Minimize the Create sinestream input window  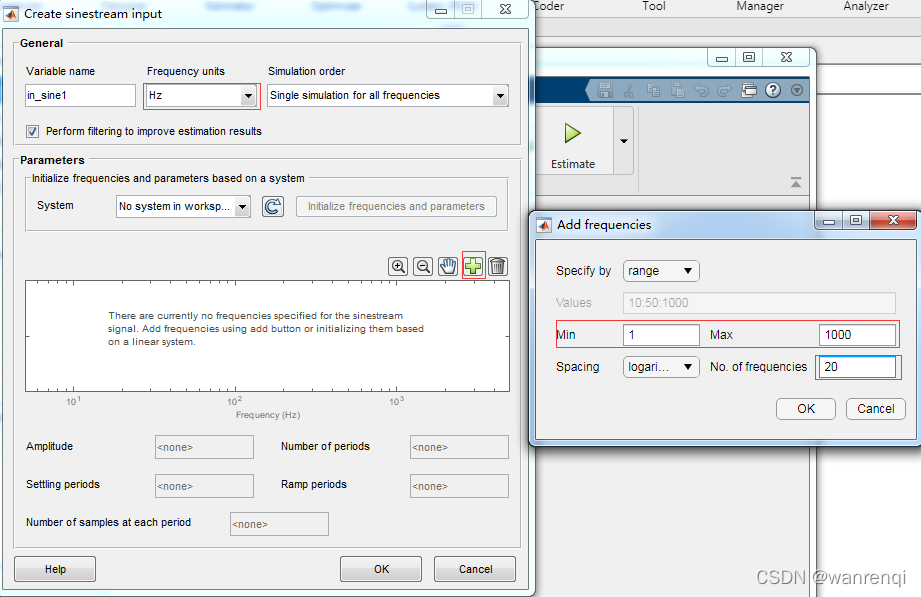click(441, 9)
